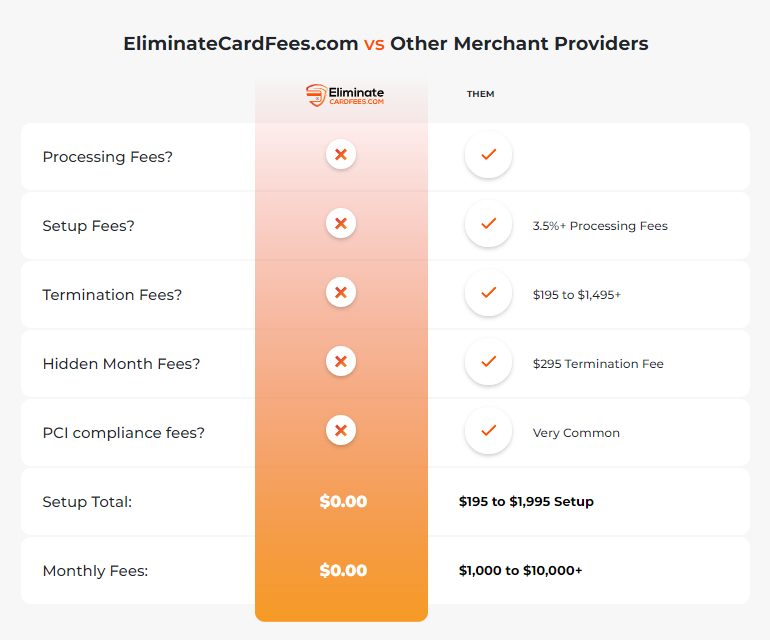
Task: Click the EliminateCardFees.com logo
Action: coord(345,95)
